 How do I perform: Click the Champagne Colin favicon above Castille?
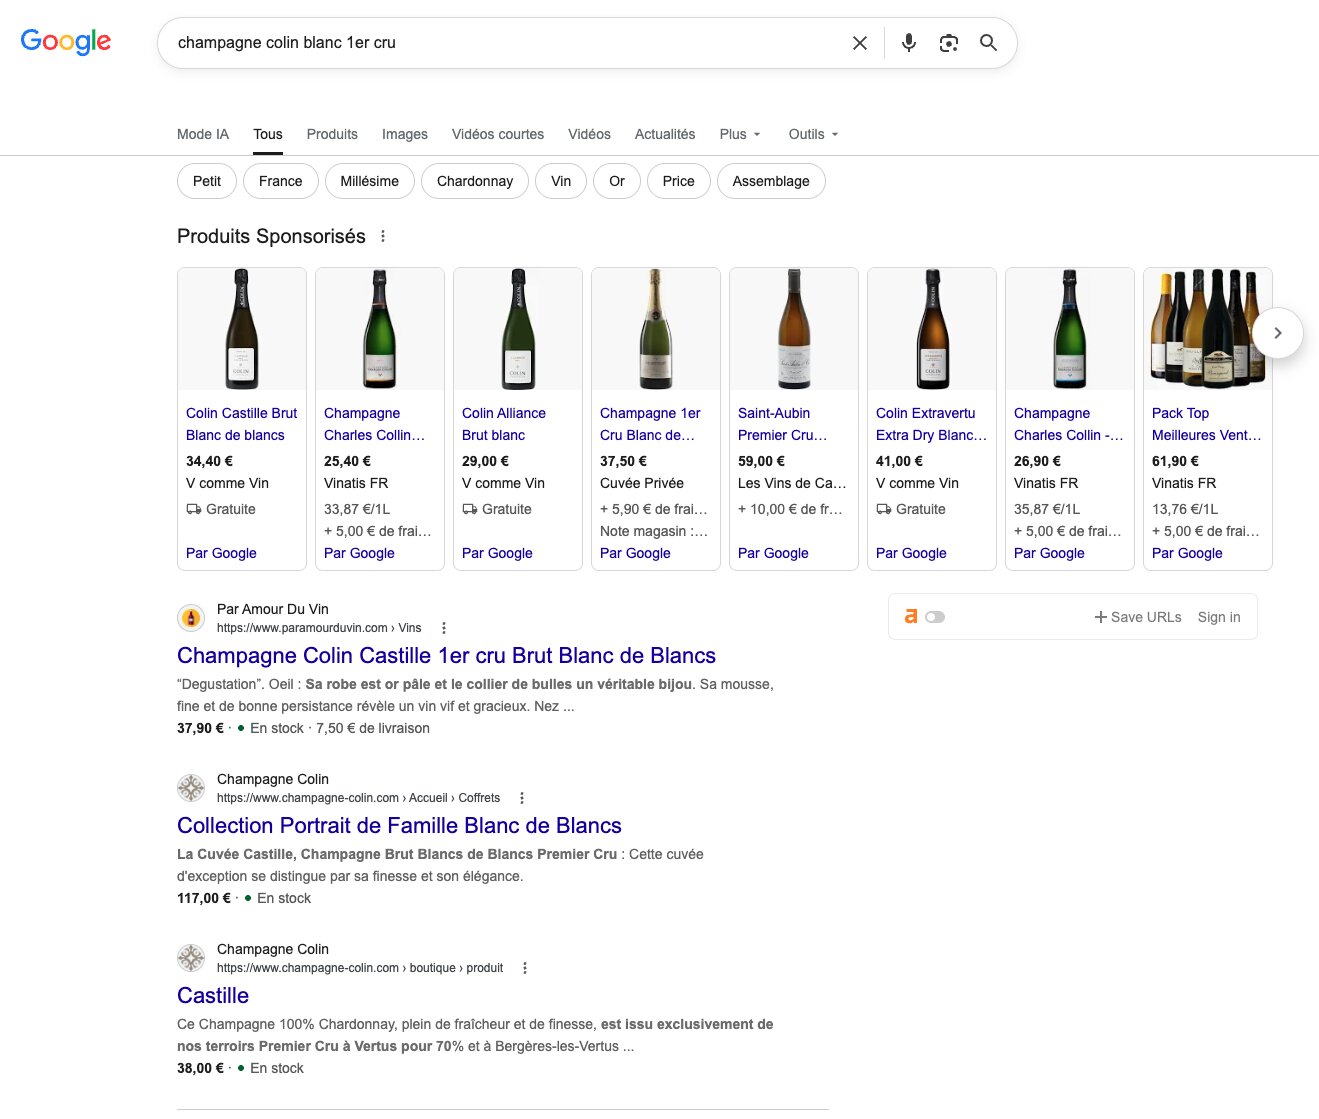coord(191,958)
